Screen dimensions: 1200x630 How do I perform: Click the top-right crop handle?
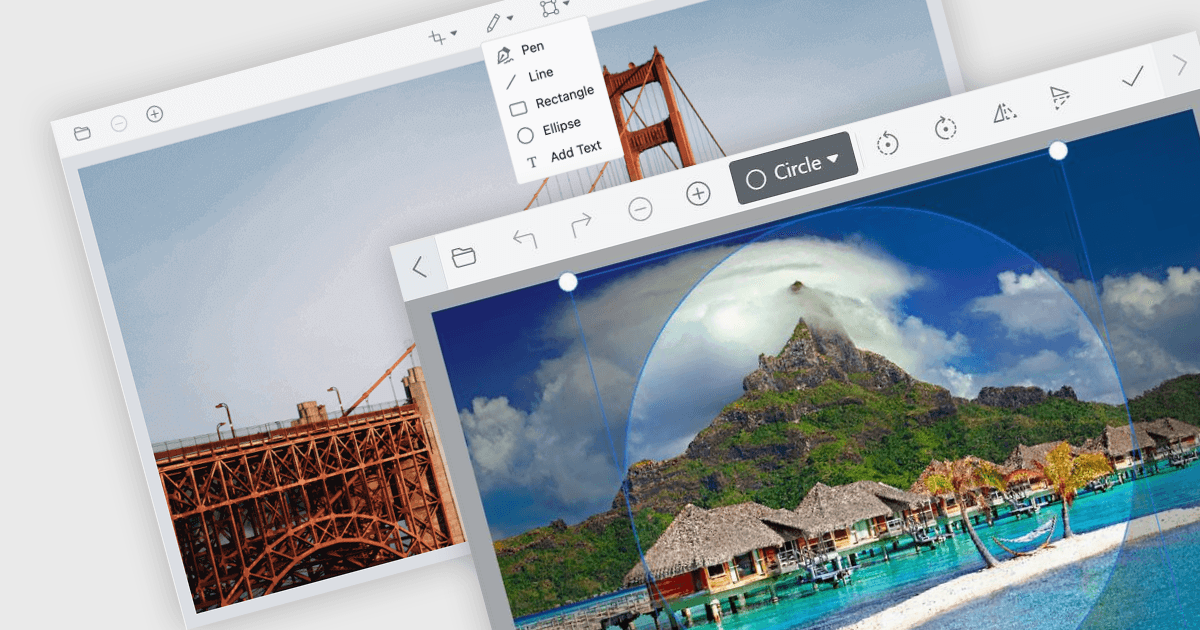pyautogui.click(x=1058, y=150)
